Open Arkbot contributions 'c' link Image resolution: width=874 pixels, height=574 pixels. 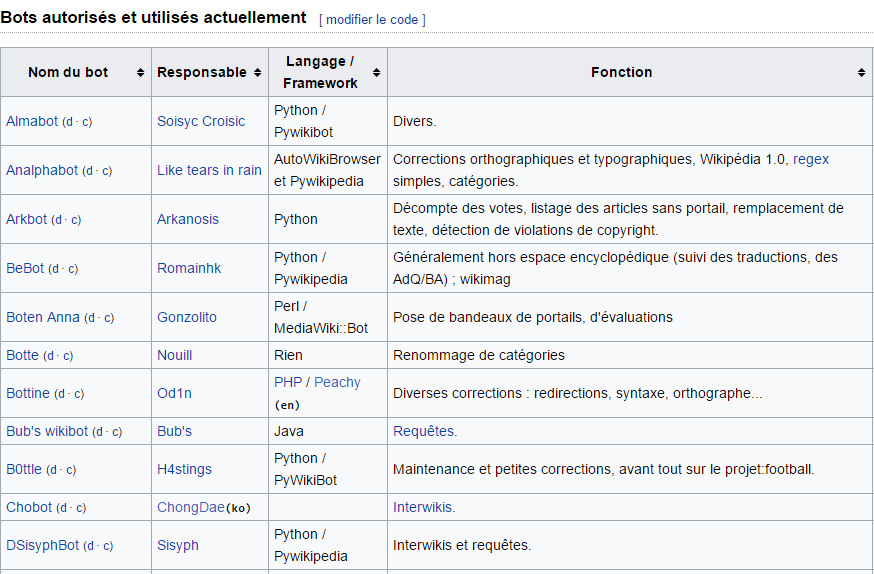pos(75,220)
